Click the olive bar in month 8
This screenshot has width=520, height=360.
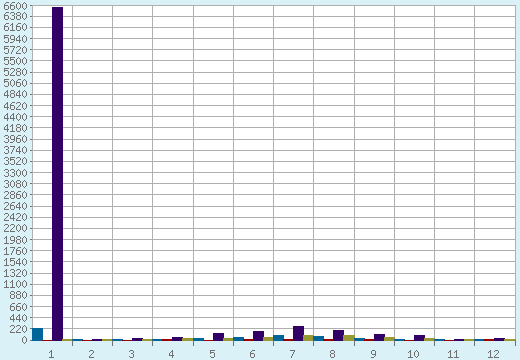[x=349, y=338]
